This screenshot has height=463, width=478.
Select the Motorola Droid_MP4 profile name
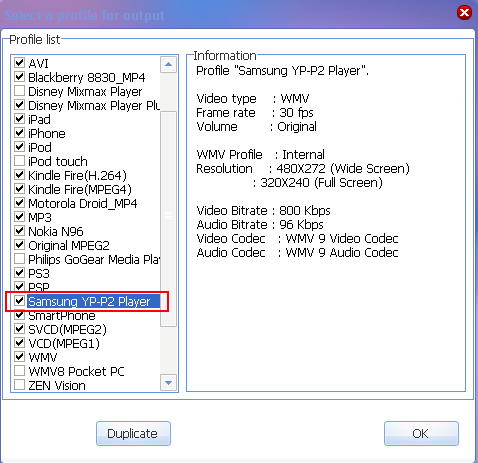click(x=83, y=203)
